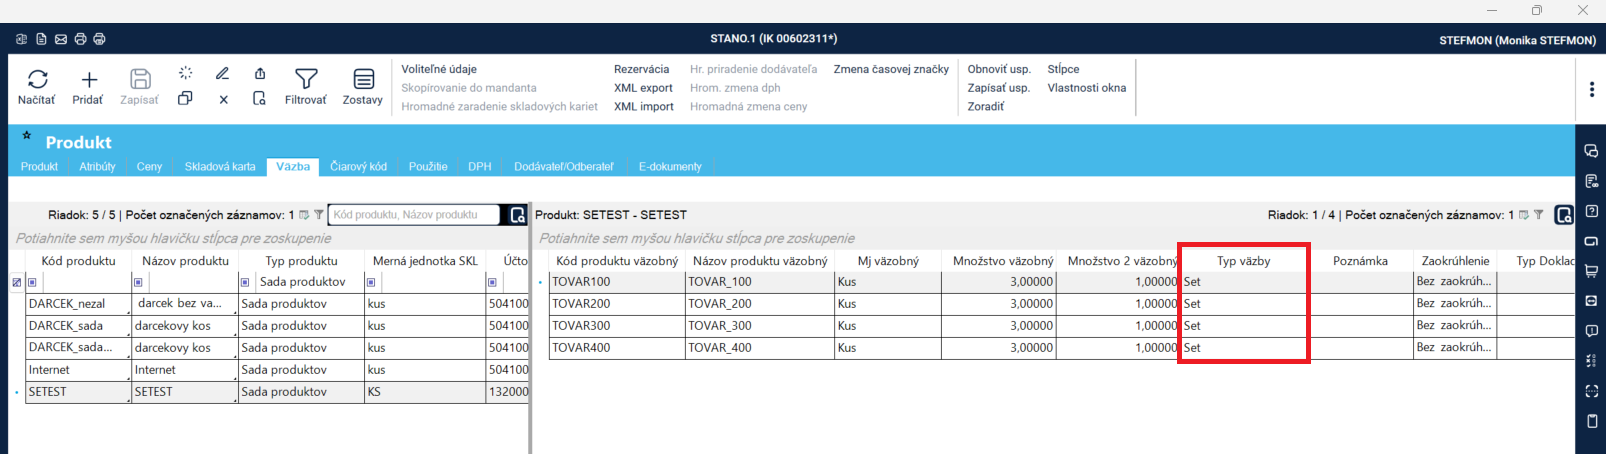
Task: Click Zmena časovej značky command
Action: tap(891, 69)
